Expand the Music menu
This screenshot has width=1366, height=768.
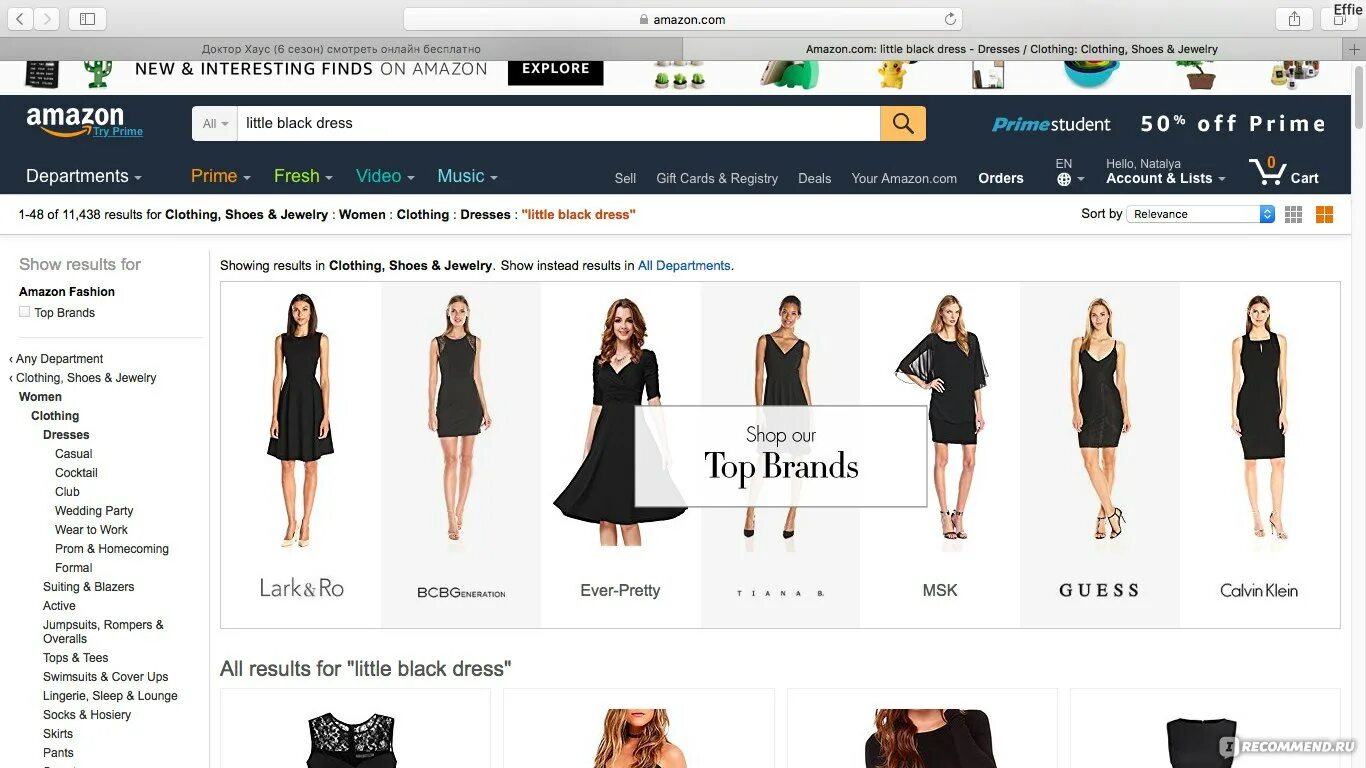(x=467, y=176)
